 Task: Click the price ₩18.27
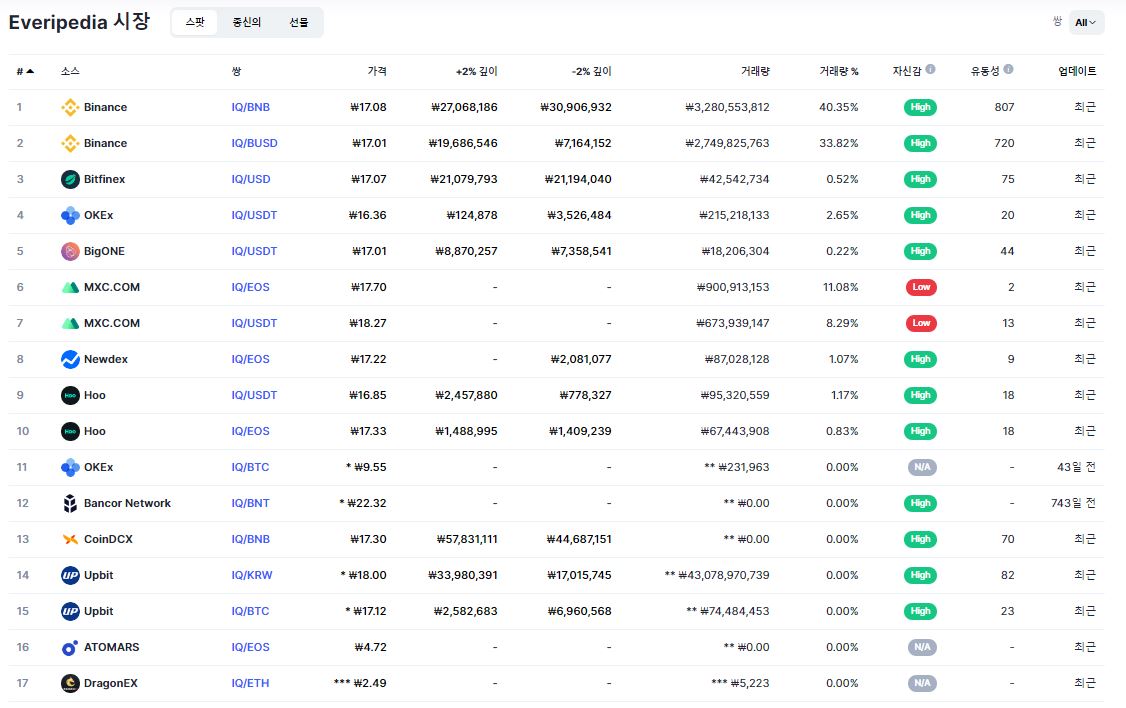368,323
